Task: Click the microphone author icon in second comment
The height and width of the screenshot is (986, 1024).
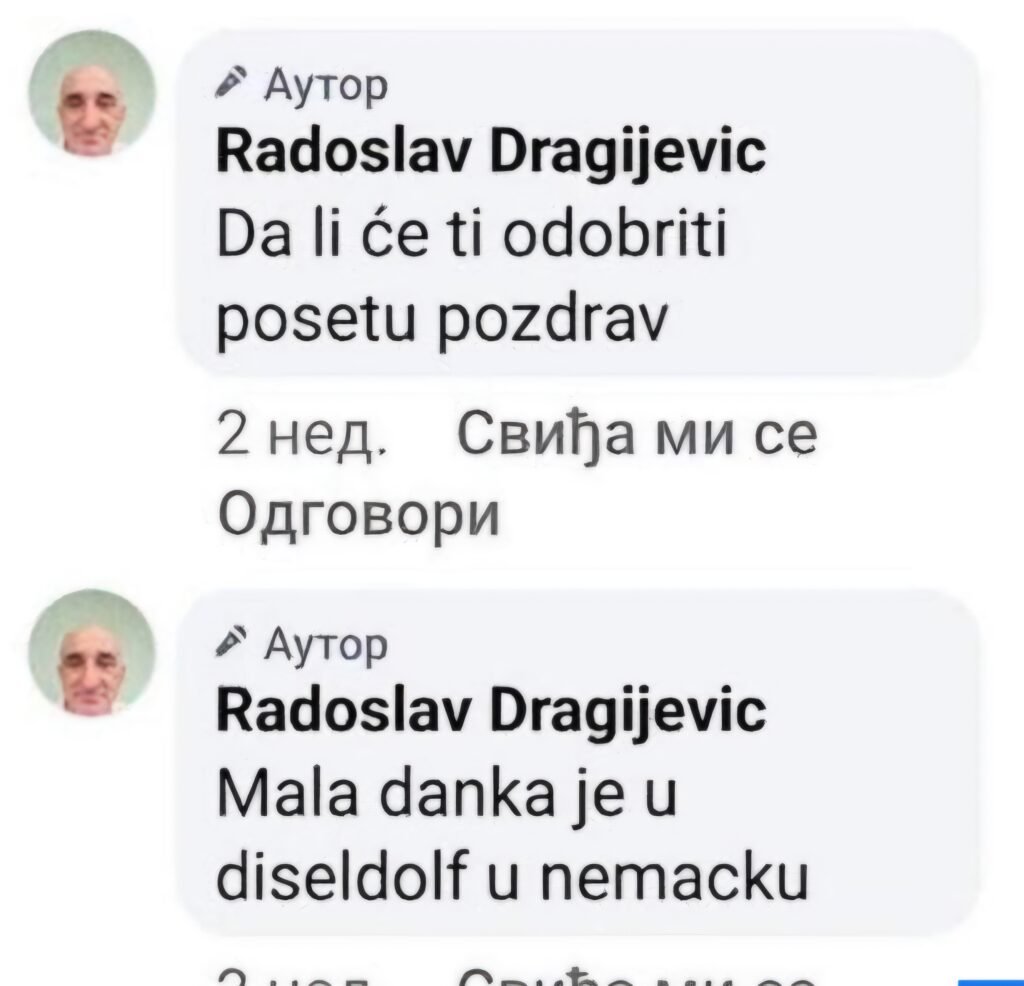Action: pos(231,644)
